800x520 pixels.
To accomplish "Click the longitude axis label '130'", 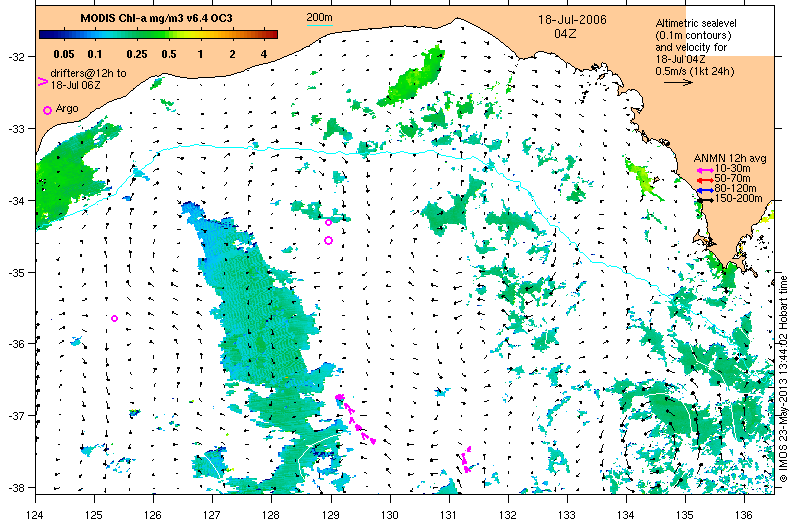I will [390, 514].
